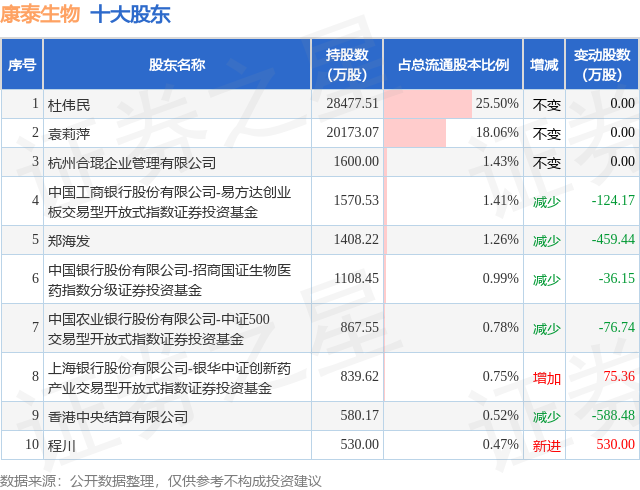This screenshot has height=490, width=640.
Task: Select the 变动股数(万股) column header
Action: click(x=602, y=65)
